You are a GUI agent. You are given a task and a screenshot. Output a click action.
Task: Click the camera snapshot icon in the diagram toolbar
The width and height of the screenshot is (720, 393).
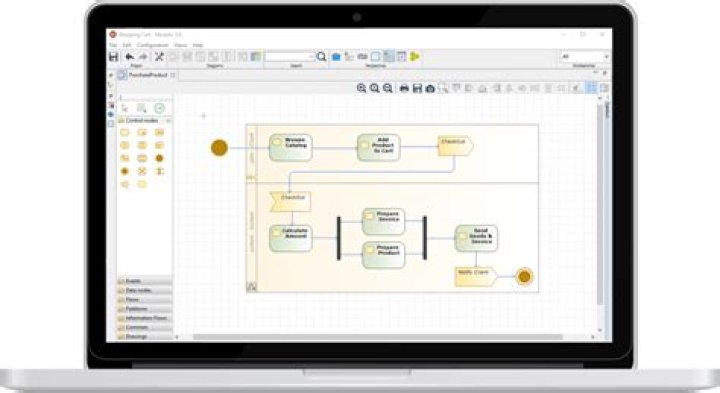pos(430,88)
